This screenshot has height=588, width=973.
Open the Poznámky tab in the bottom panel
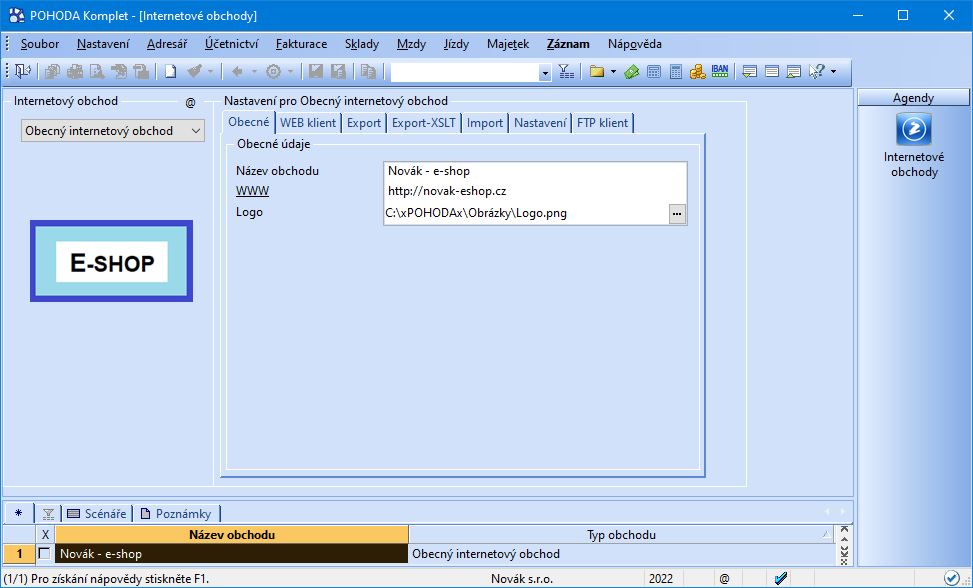pos(176,514)
